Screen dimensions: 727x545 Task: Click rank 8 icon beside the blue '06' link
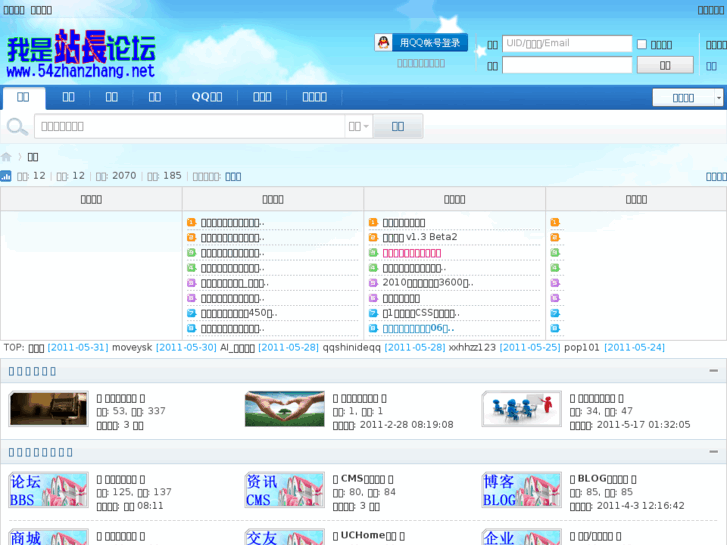tap(373, 328)
